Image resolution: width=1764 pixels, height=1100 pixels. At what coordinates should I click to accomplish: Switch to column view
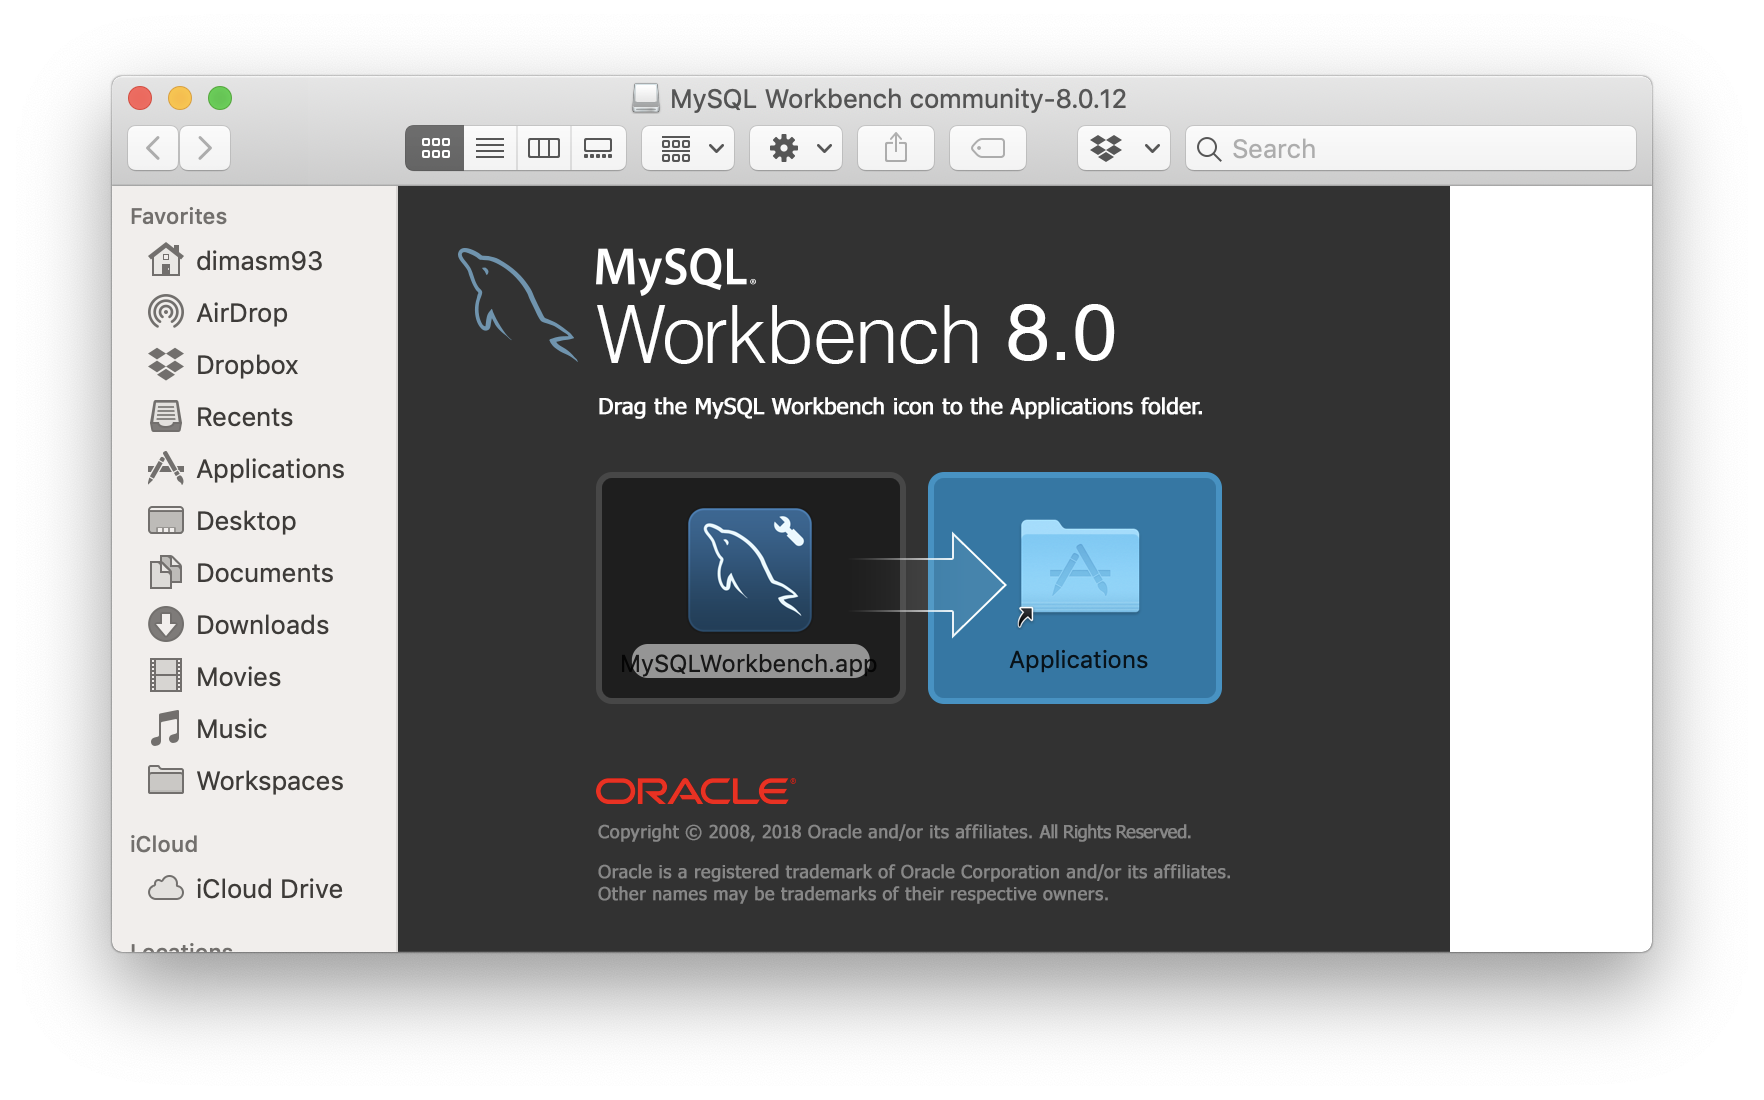pyautogui.click(x=544, y=148)
